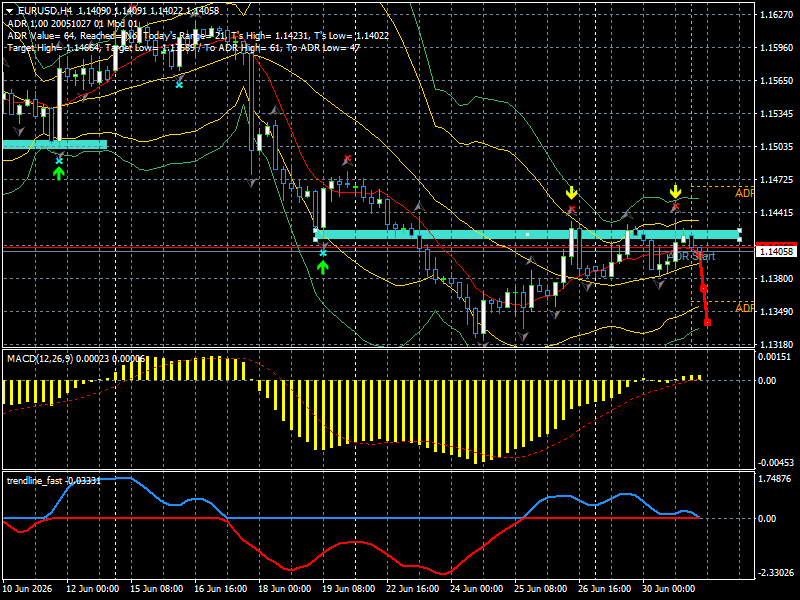Click the '24 Jun 00:00' time axis label

pyautogui.click(x=476, y=589)
